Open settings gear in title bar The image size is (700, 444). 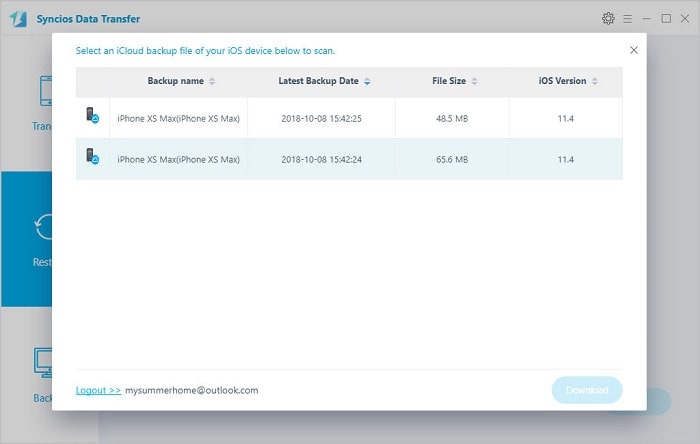(608, 18)
